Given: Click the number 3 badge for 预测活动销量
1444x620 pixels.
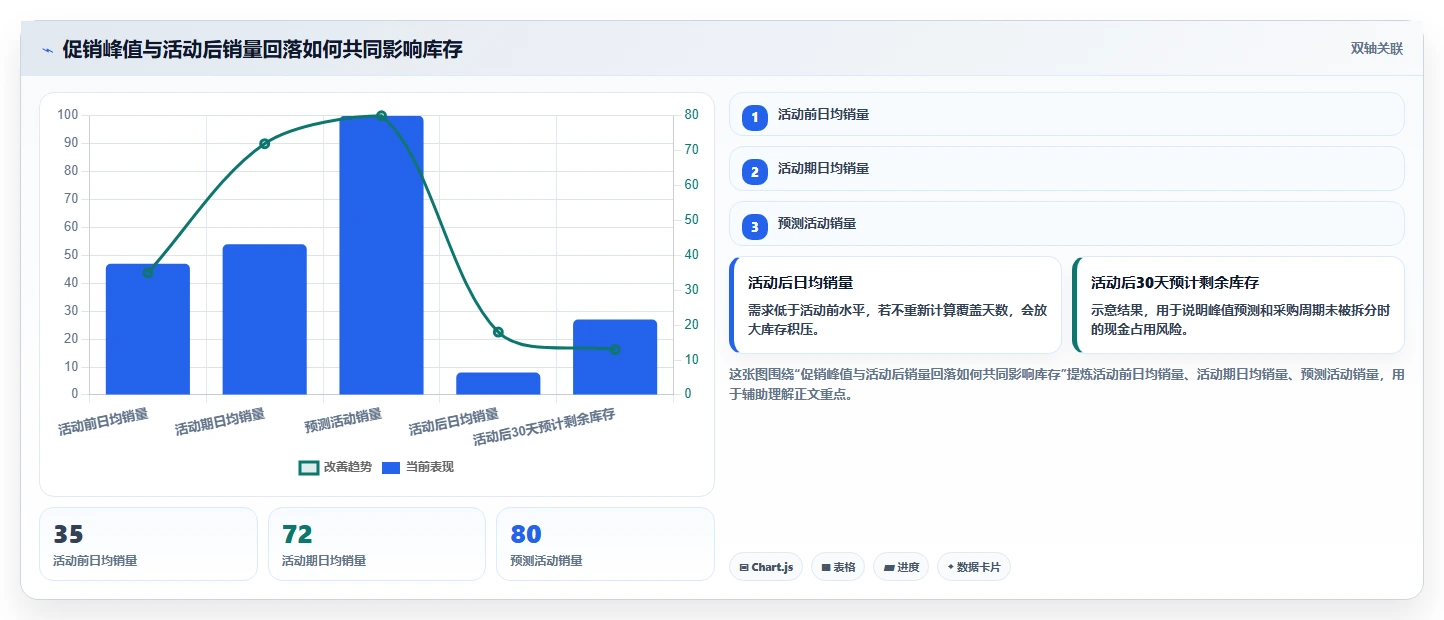Looking at the screenshot, I should (755, 227).
